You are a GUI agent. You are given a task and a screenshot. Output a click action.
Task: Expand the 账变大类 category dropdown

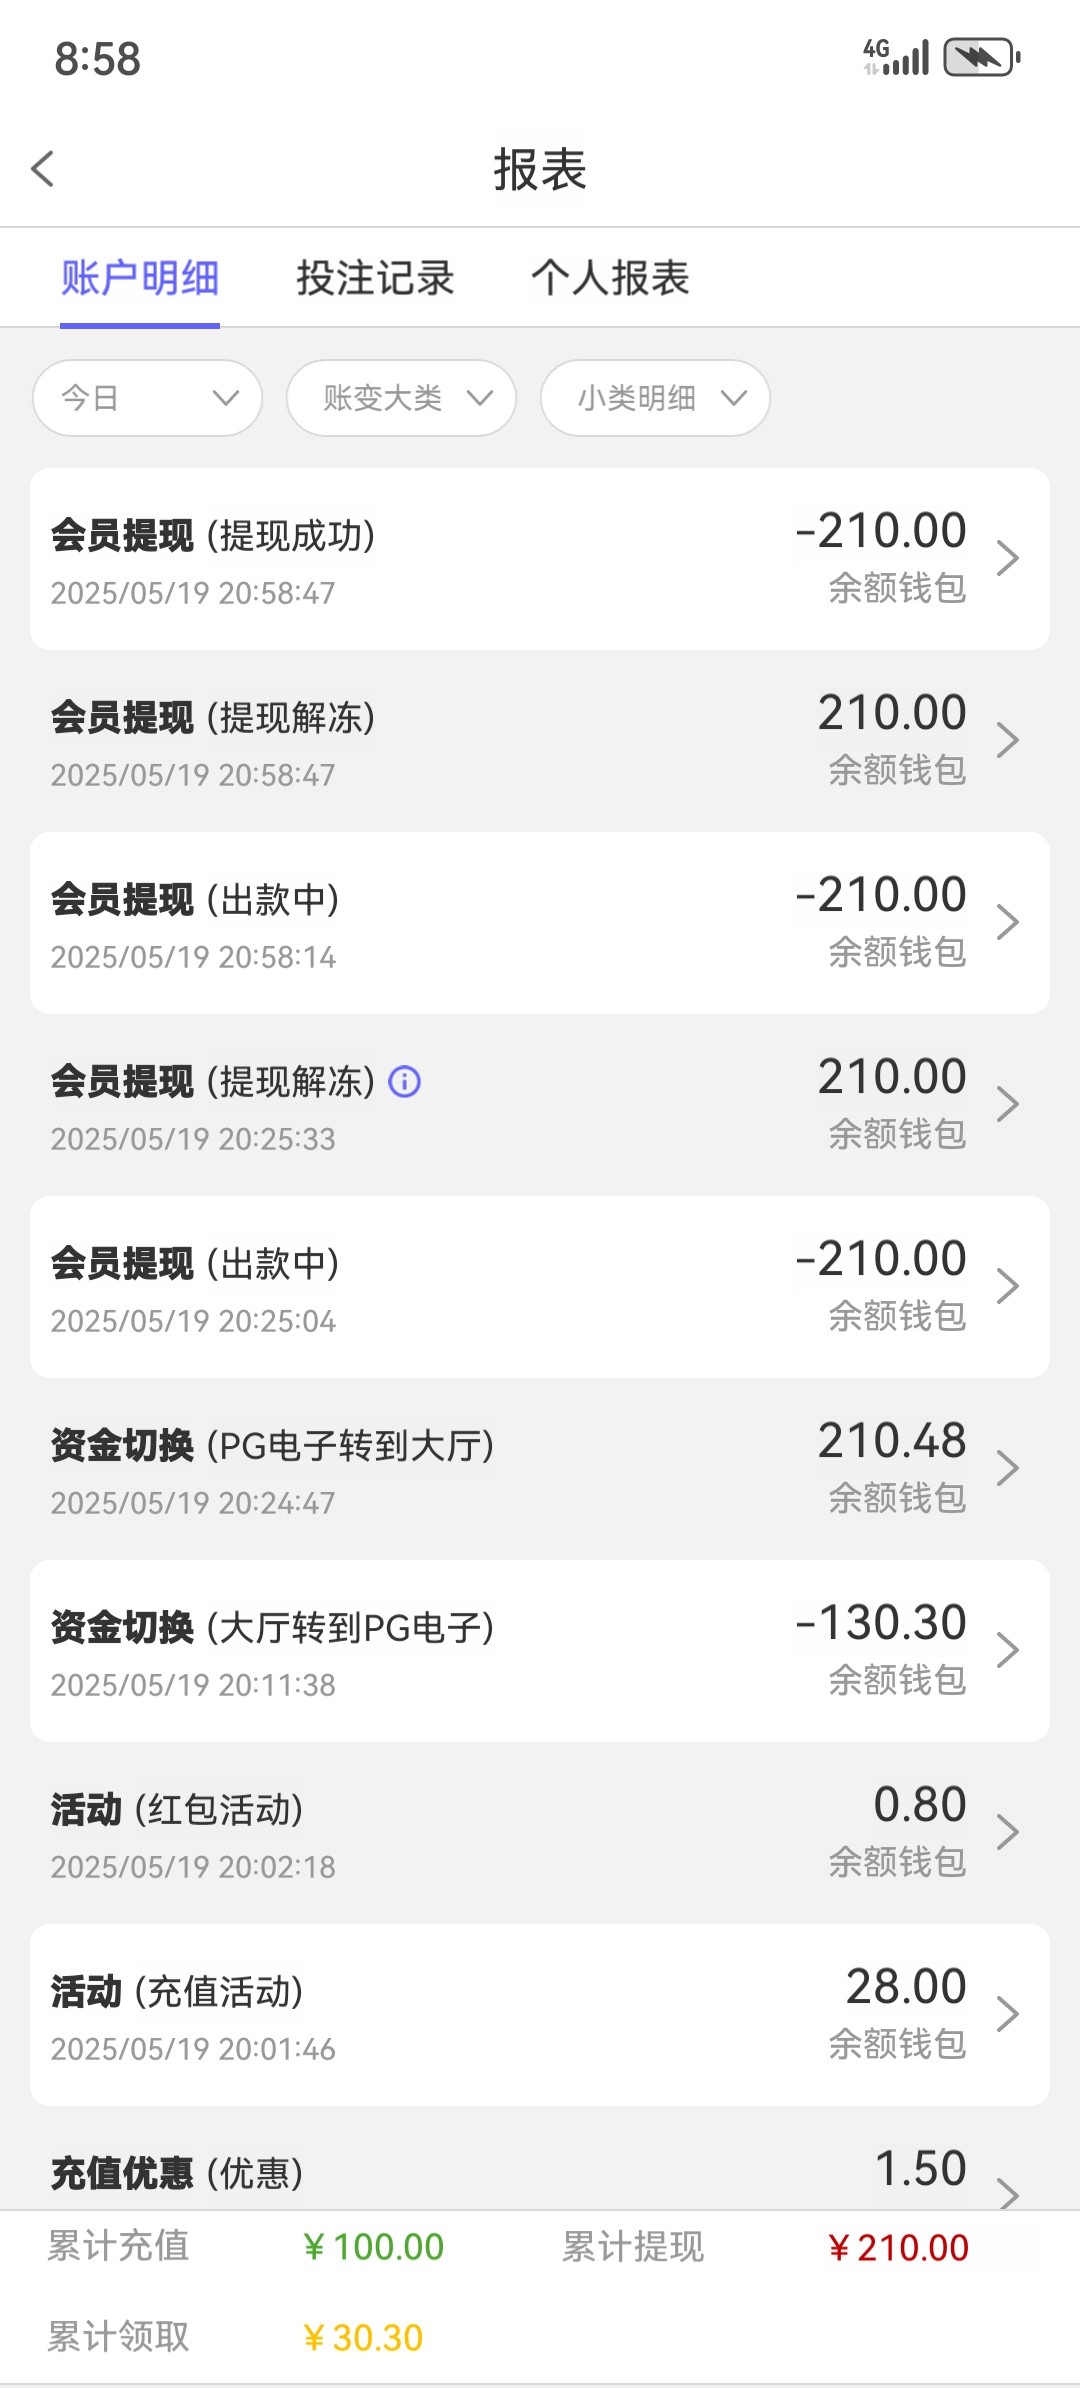tap(401, 398)
